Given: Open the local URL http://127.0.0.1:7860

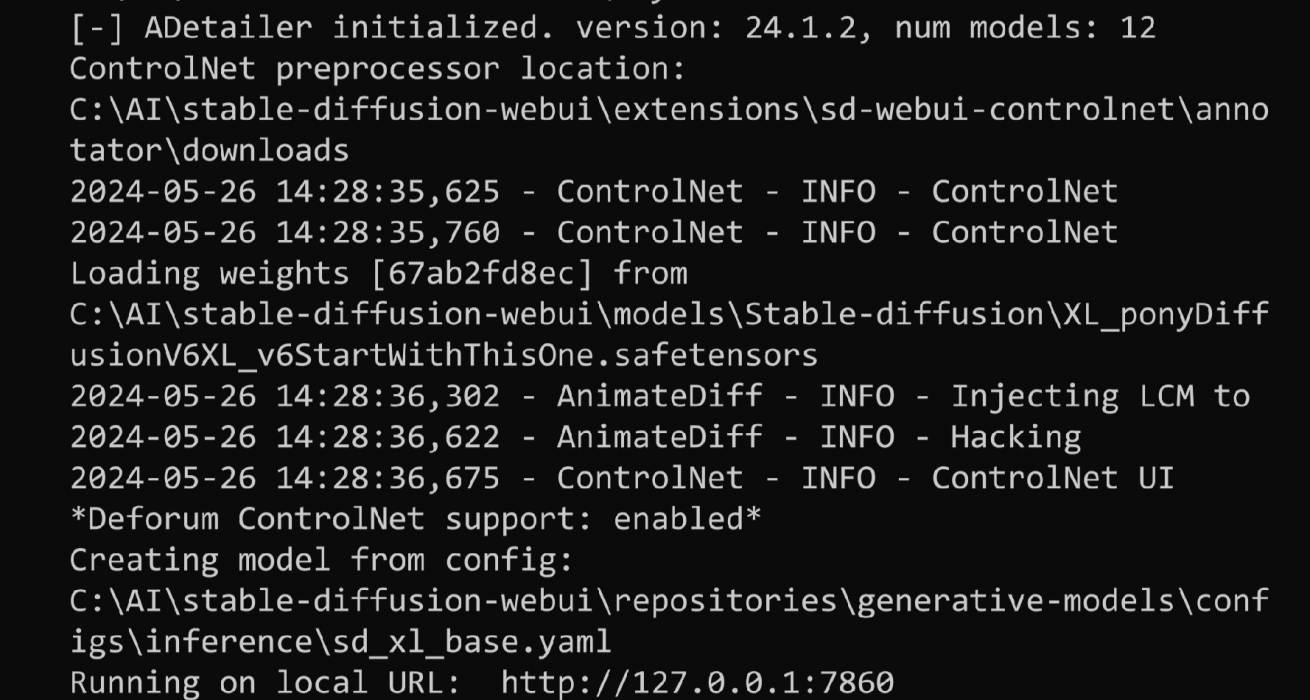Looking at the screenshot, I should pos(697,683).
